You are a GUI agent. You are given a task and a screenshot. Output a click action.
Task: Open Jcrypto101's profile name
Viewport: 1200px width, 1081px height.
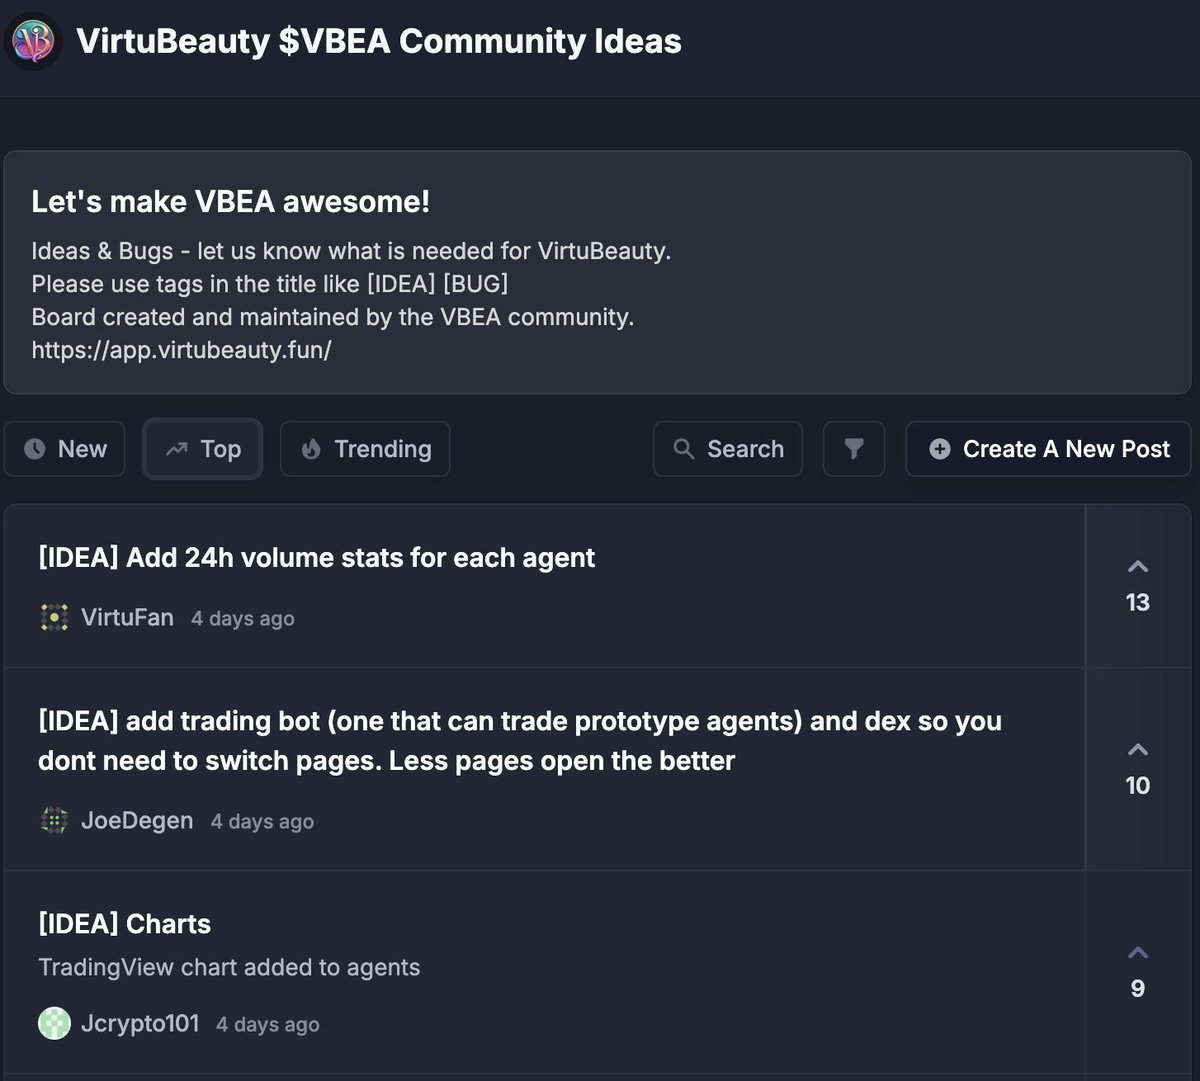[140, 1024]
